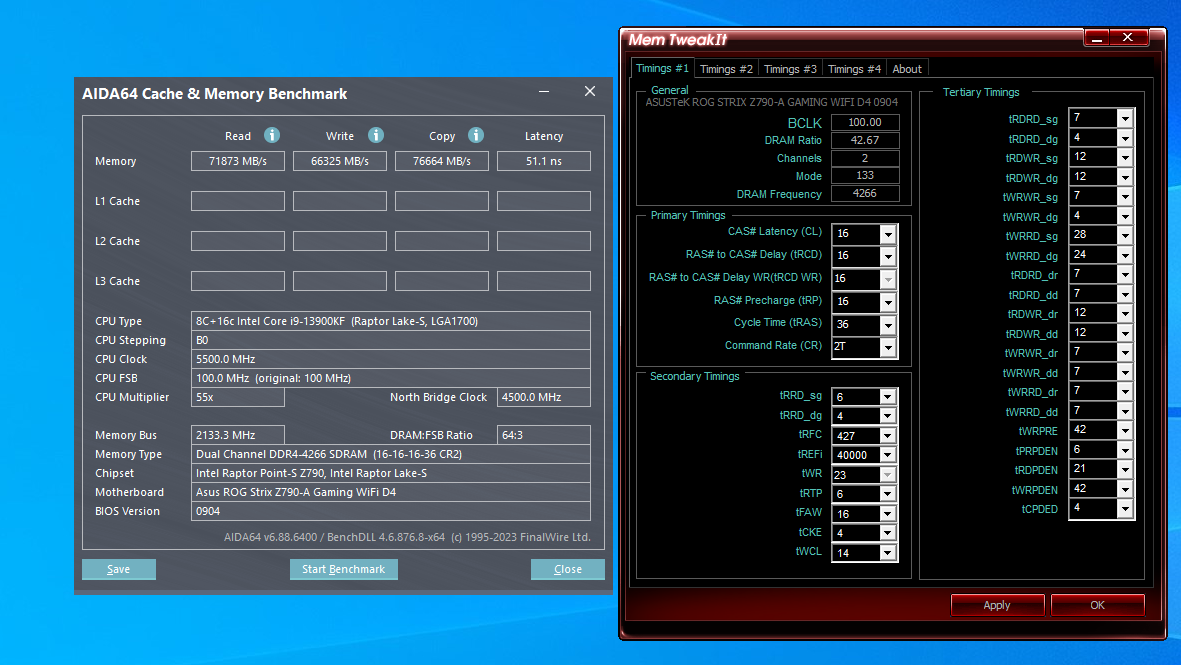Image resolution: width=1181 pixels, height=665 pixels.
Task: Minimize the Mem TweakIt window
Action: coord(1097,38)
